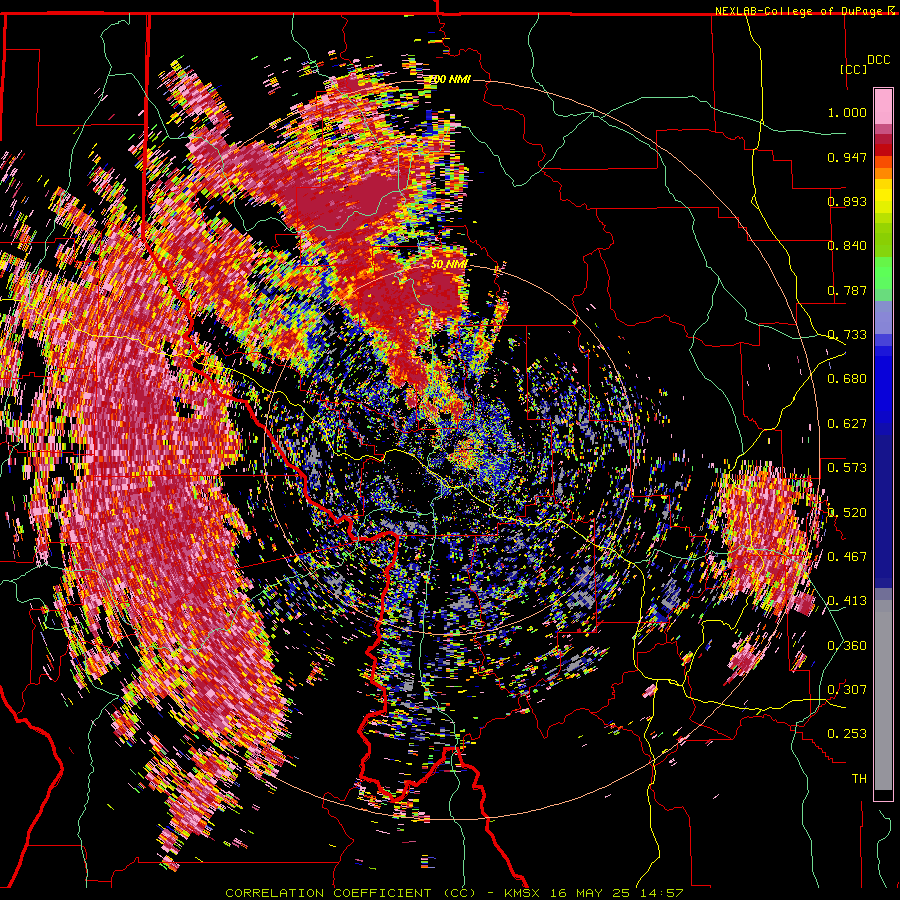The width and height of the screenshot is (900, 900).
Task: Click the 0.573 legend value
Action: tap(847, 468)
